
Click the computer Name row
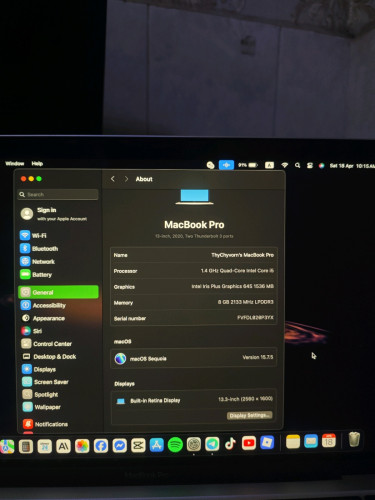[x=194, y=255]
